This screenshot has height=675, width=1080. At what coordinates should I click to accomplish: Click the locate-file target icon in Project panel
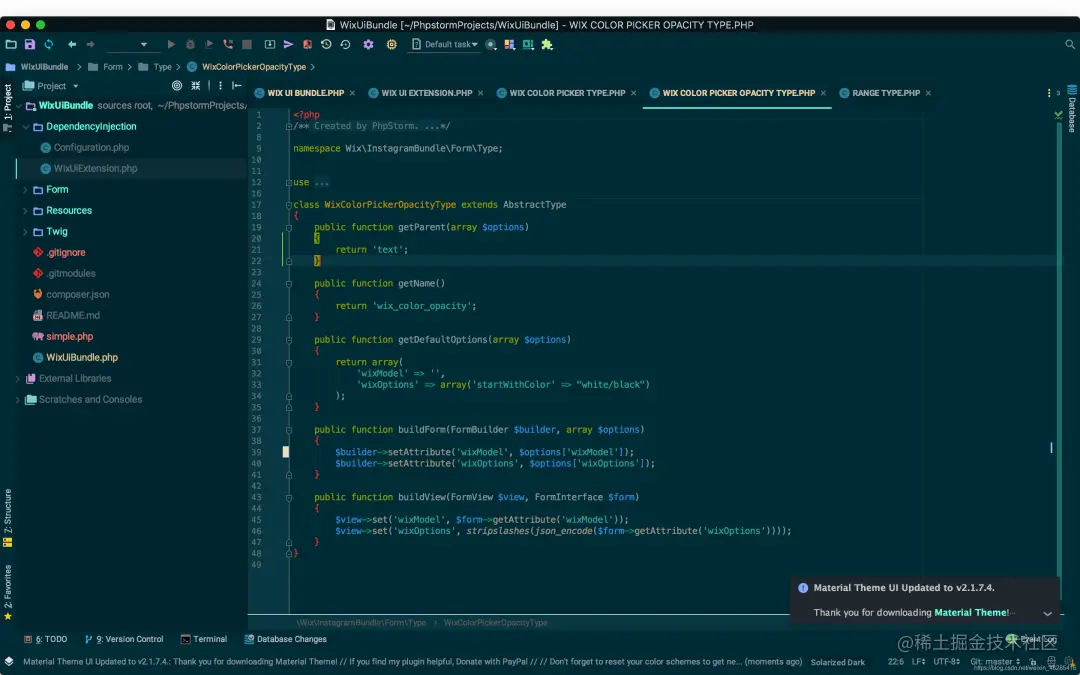(x=177, y=85)
